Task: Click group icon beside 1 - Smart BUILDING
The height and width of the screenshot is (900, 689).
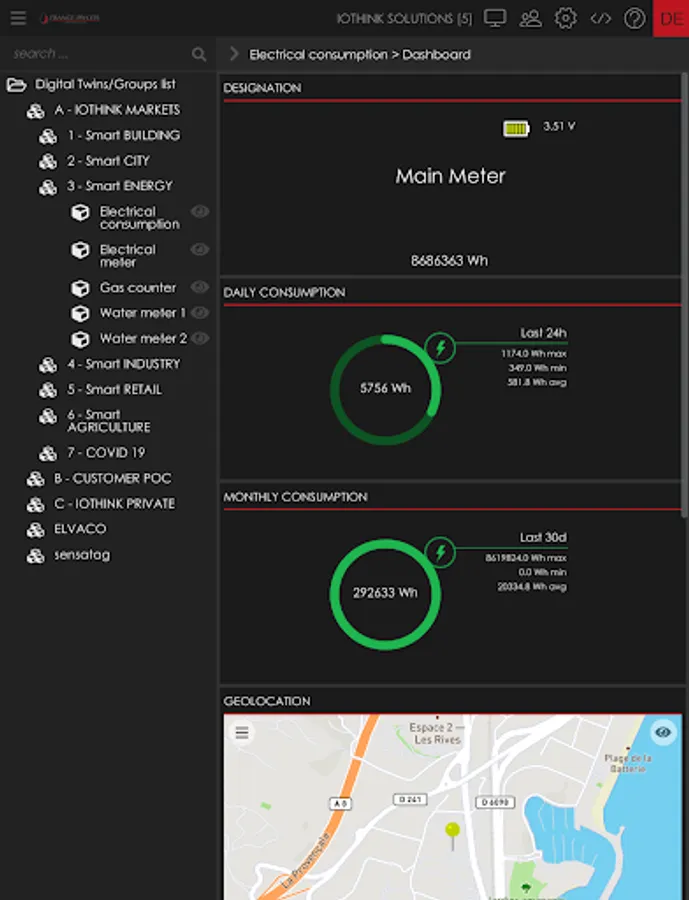Action: [x=48, y=136]
